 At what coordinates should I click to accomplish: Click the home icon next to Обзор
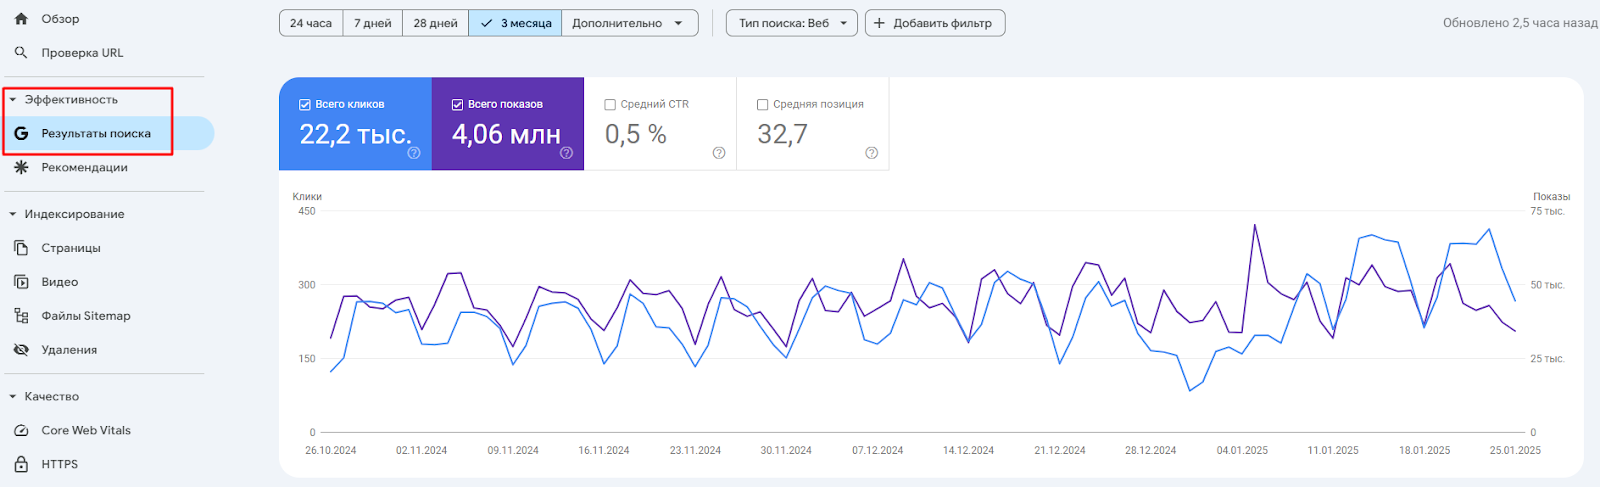pos(21,19)
